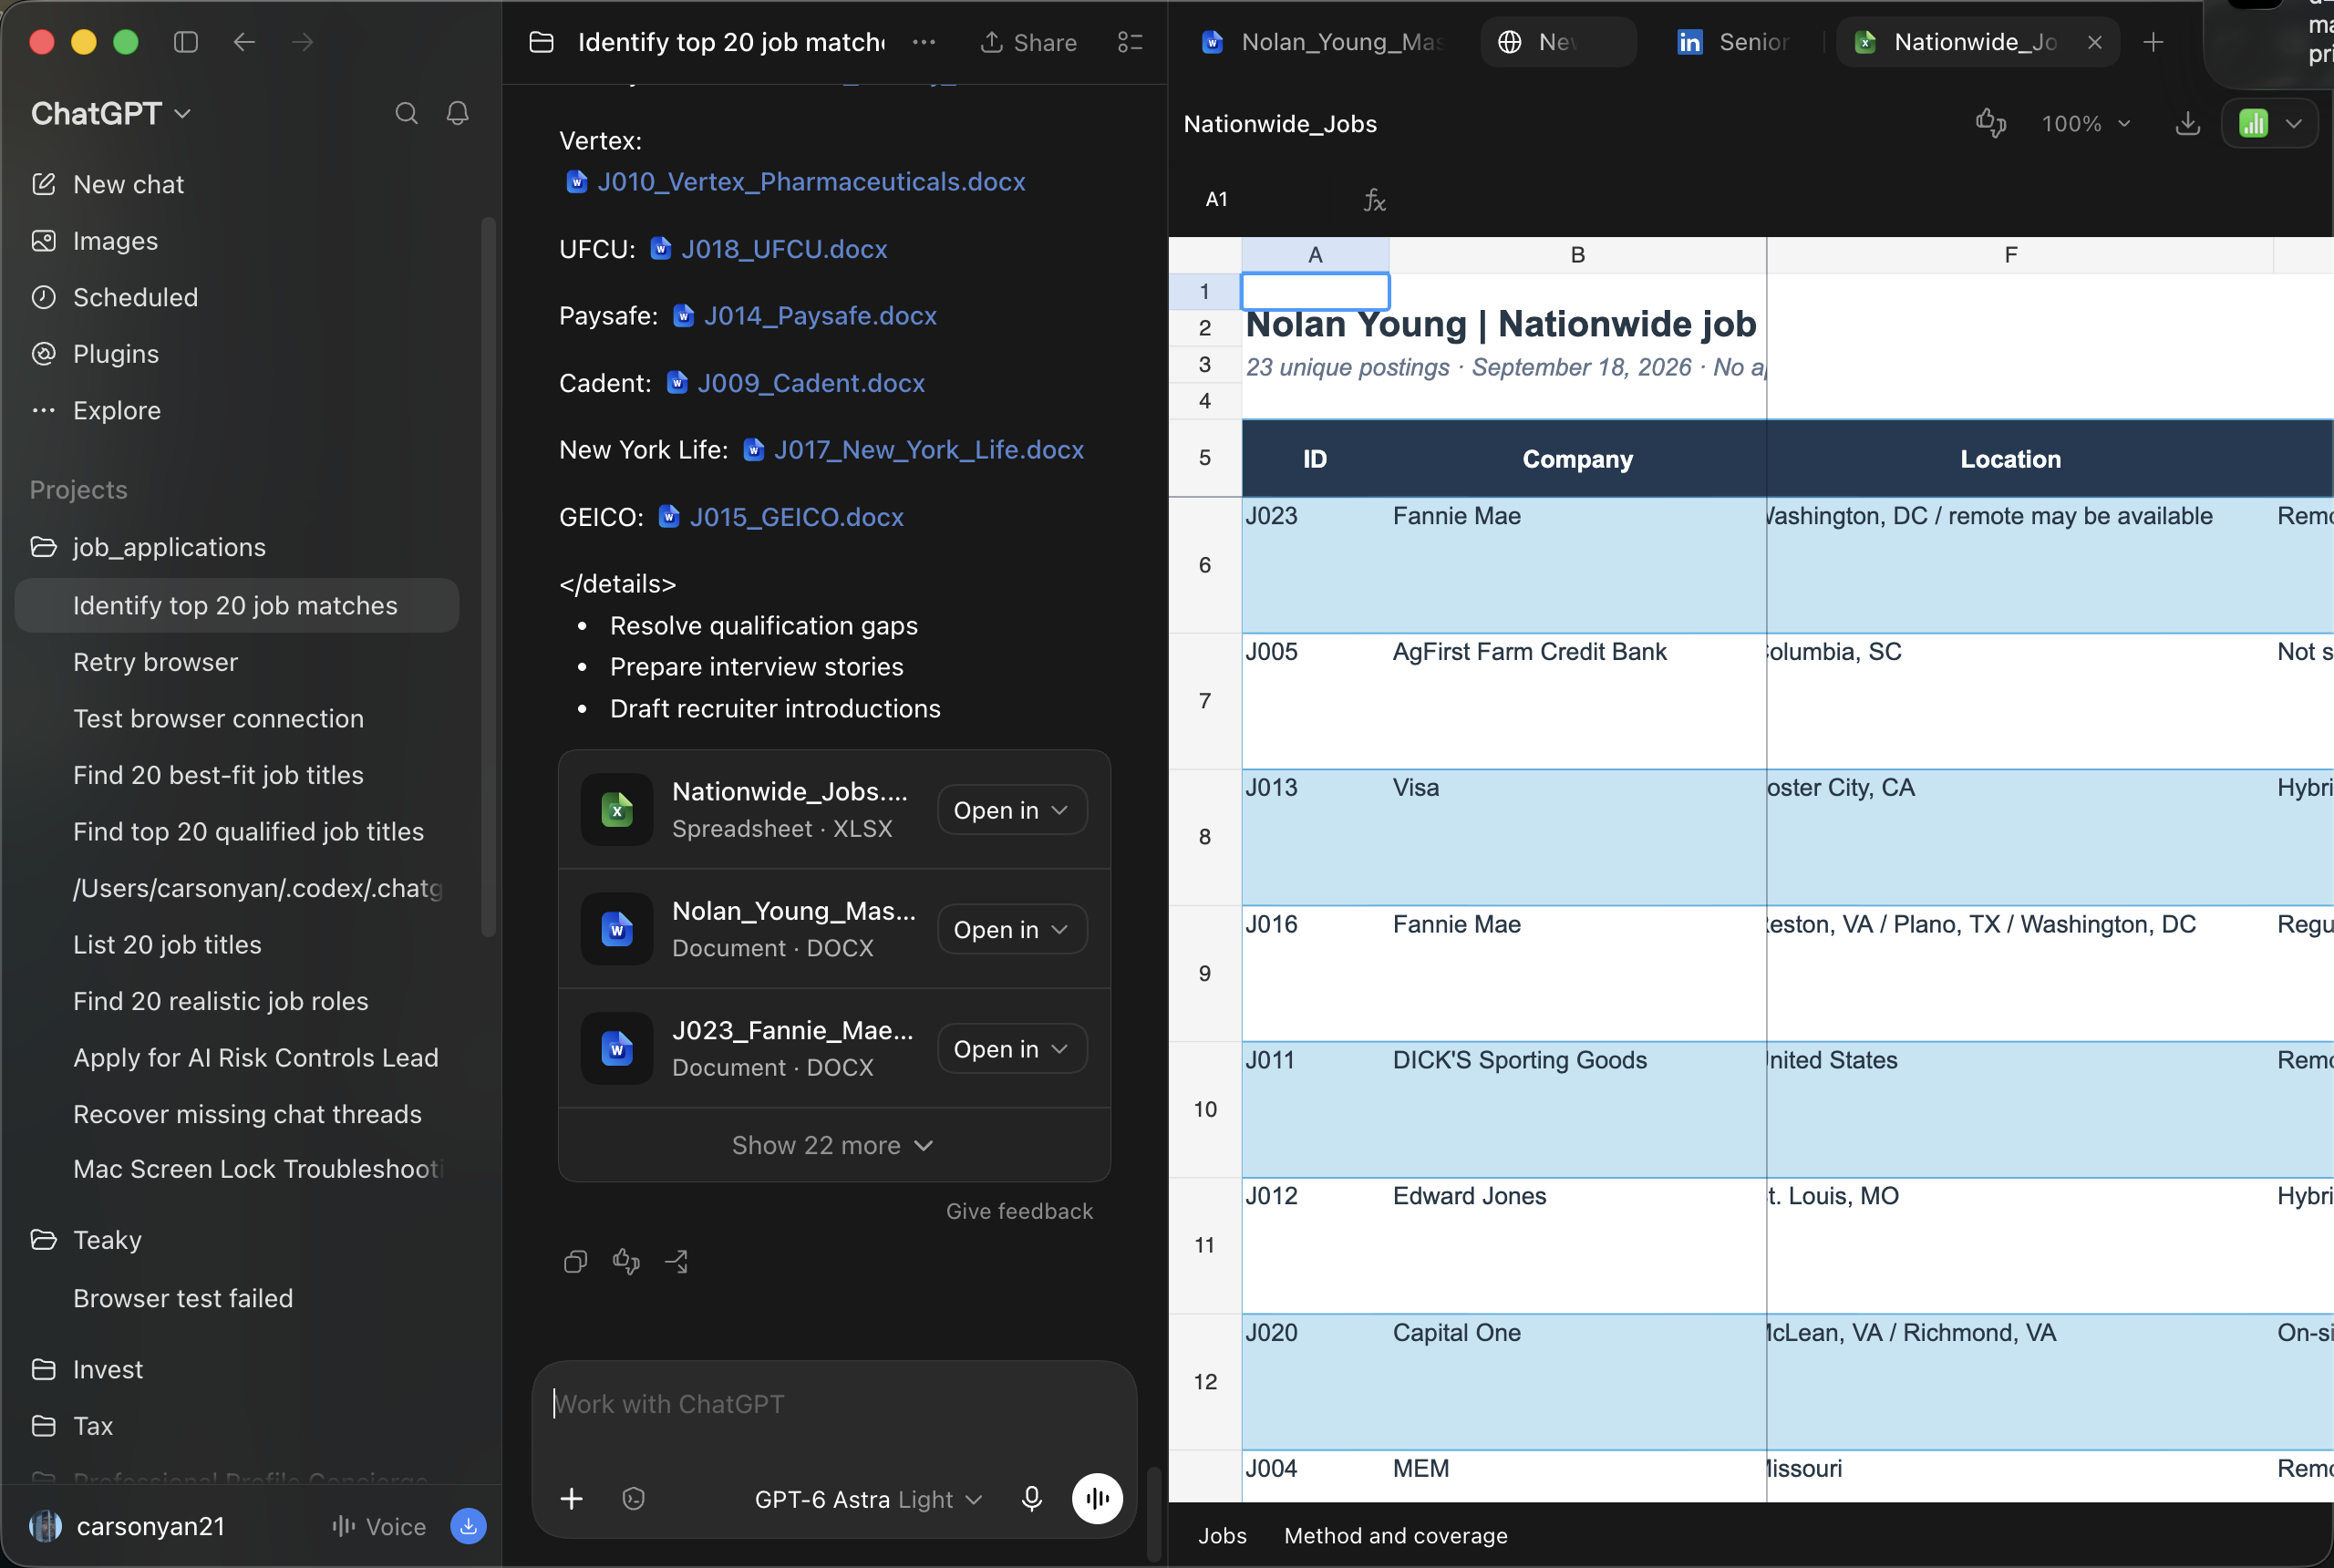Click the feedback thumbs icon in spreadsheet toolbar

(1990, 124)
